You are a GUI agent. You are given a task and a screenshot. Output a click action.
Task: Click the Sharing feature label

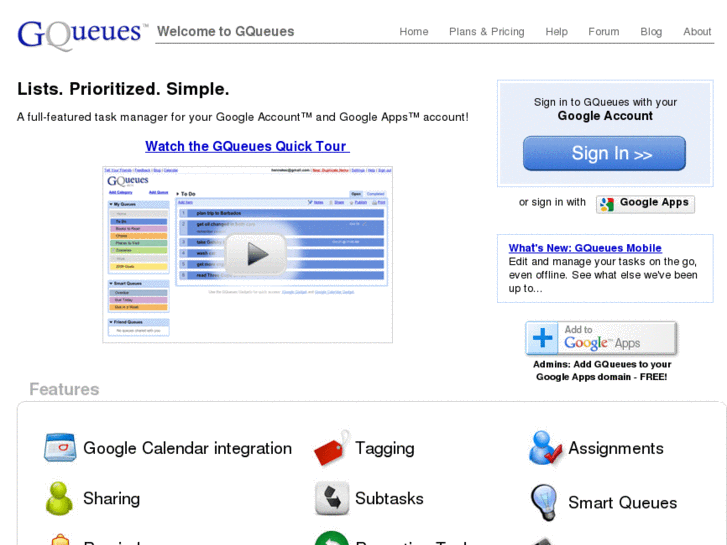click(111, 499)
